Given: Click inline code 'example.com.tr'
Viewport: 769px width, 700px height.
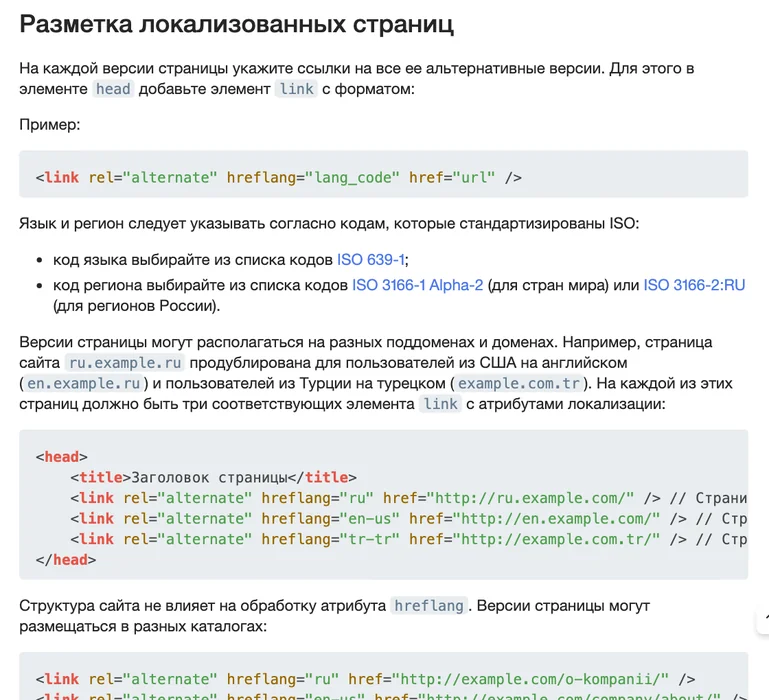Looking at the screenshot, I should point(519,383).
